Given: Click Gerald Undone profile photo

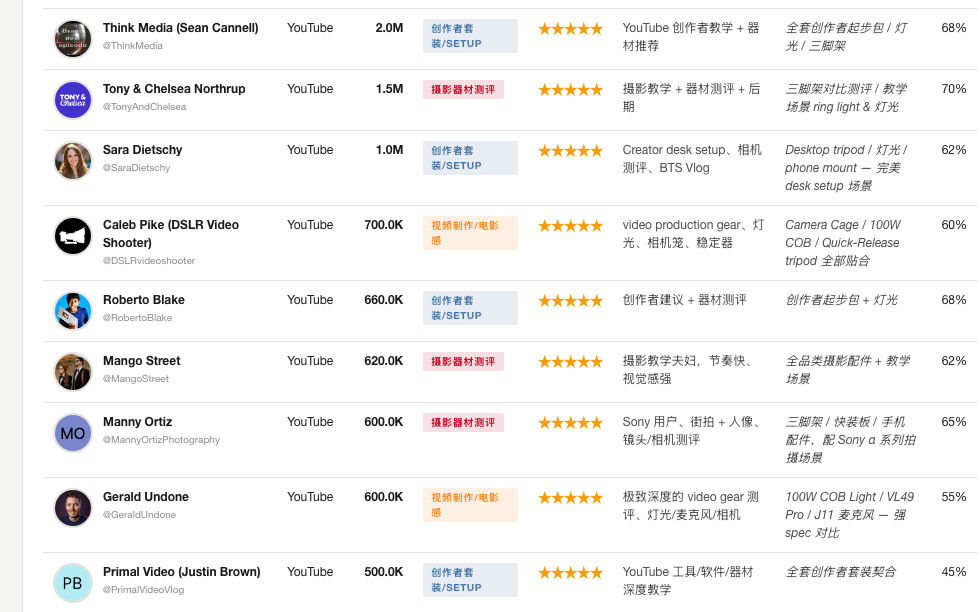Looking at the screenshot, I should pos(72,508).
